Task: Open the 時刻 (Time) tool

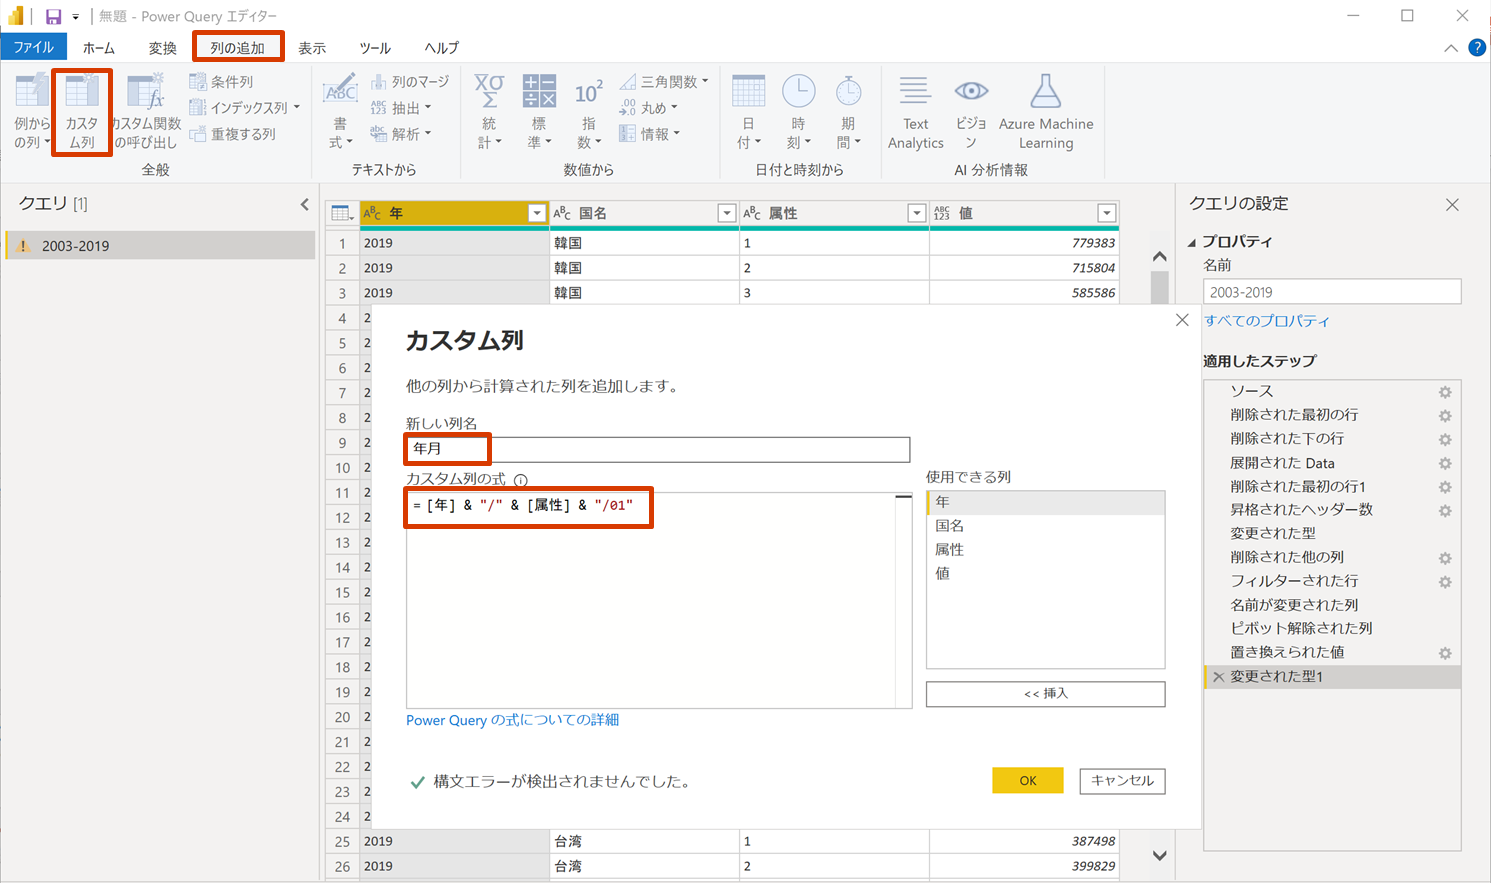Action: point(798,111)
